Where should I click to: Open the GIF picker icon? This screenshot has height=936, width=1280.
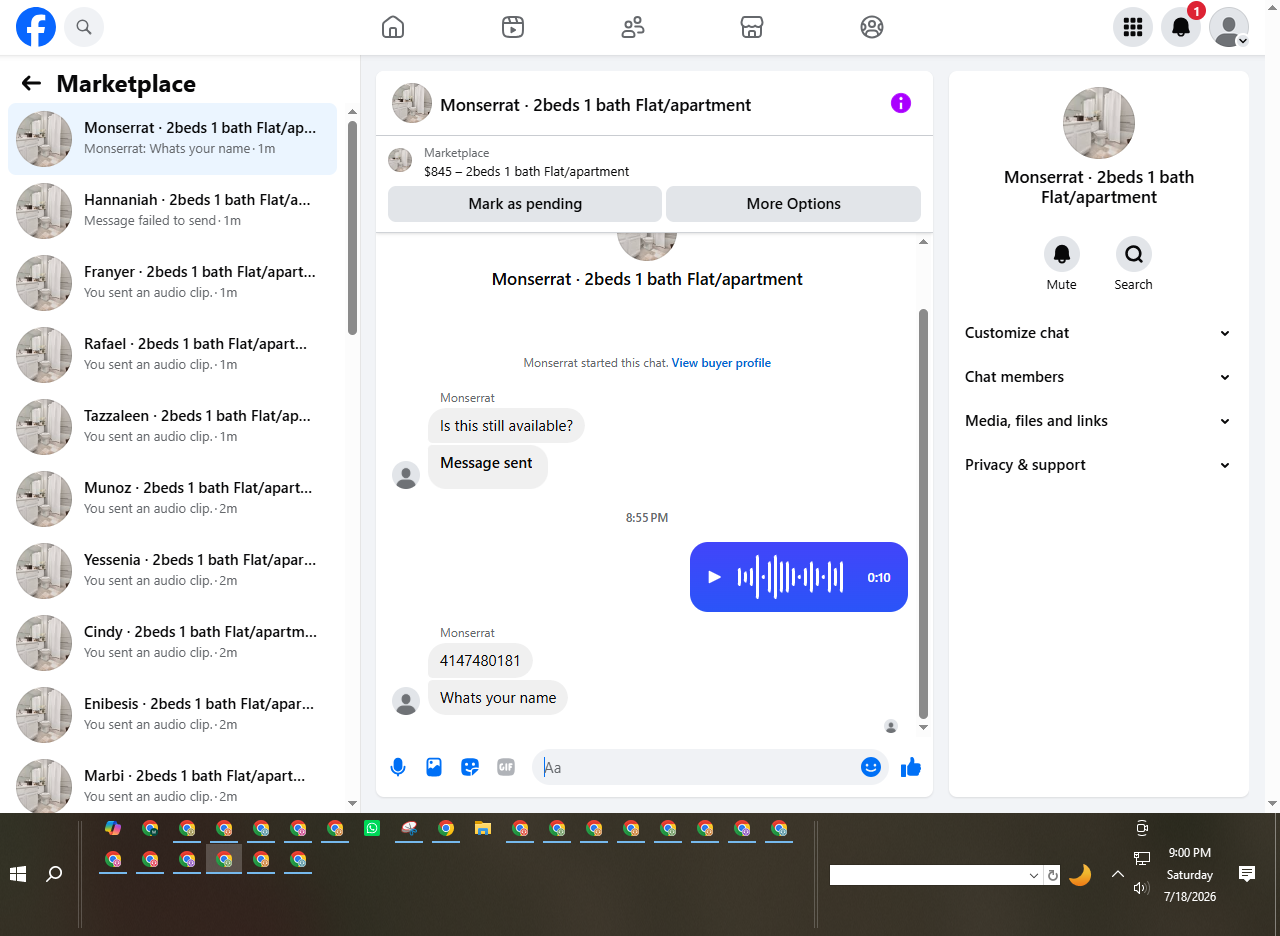click(x=506, y=767)
